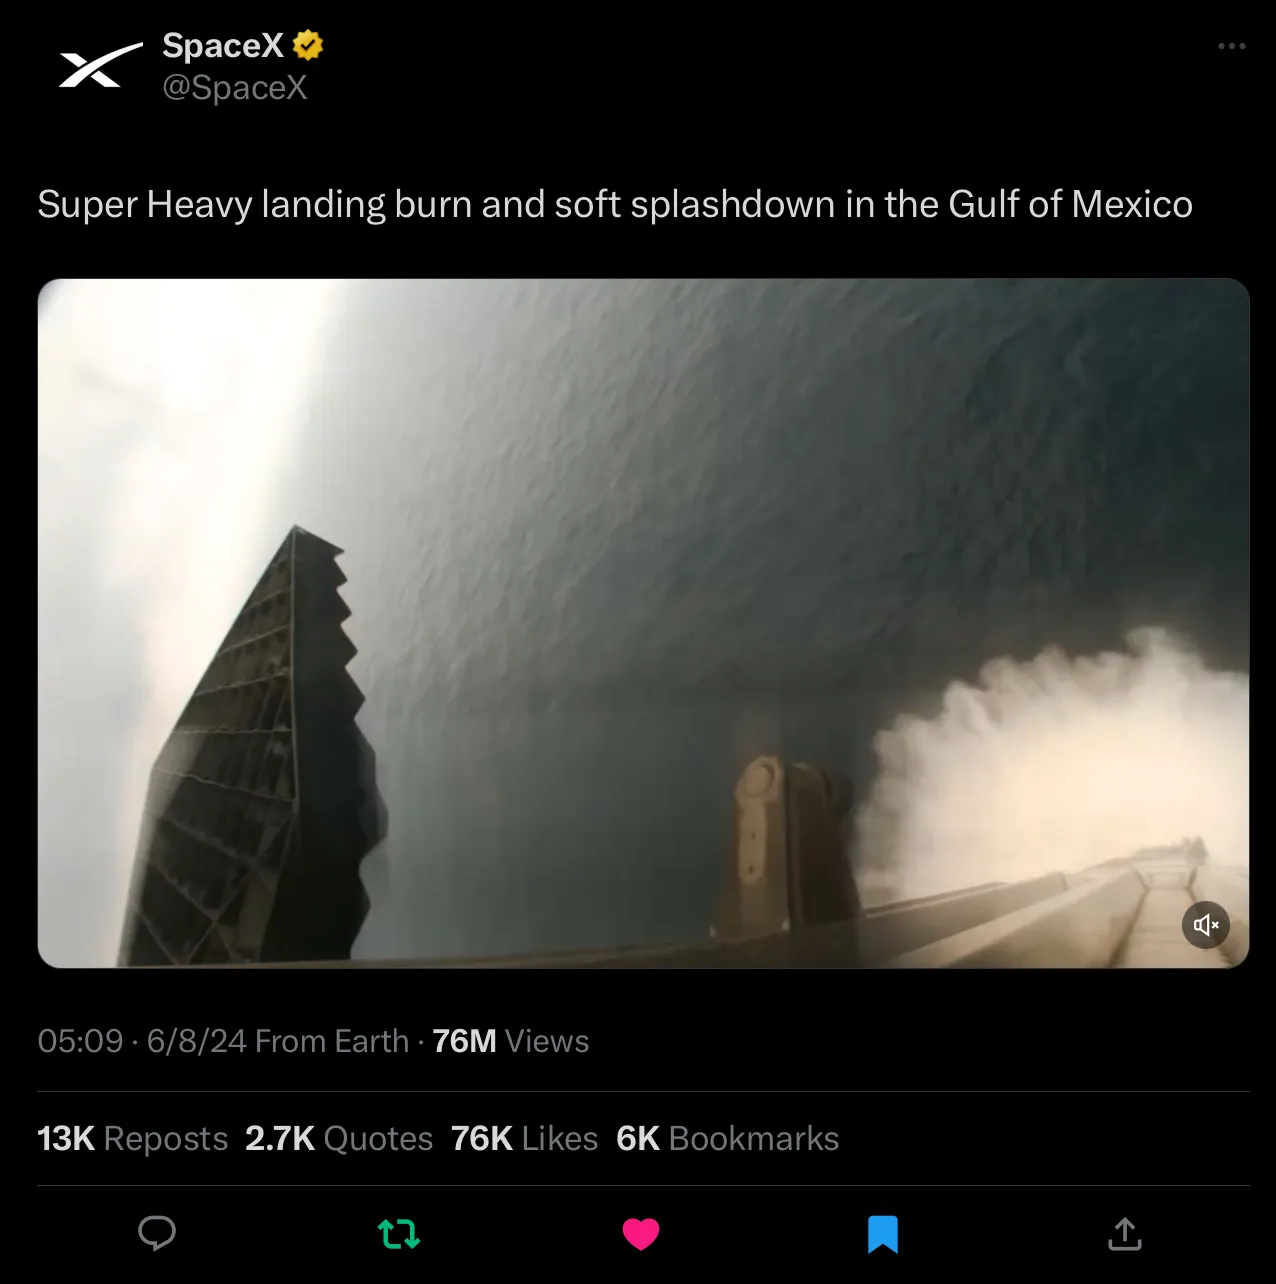Open the three-dot more options menu

click(x=1232, y=46)
